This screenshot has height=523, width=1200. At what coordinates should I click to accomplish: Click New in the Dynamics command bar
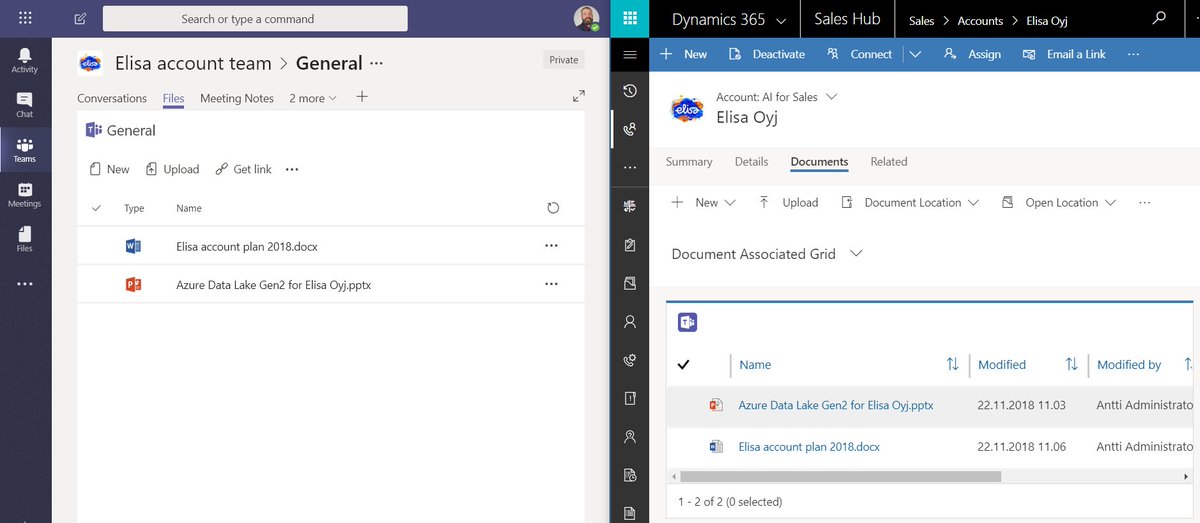coord(683,54)
